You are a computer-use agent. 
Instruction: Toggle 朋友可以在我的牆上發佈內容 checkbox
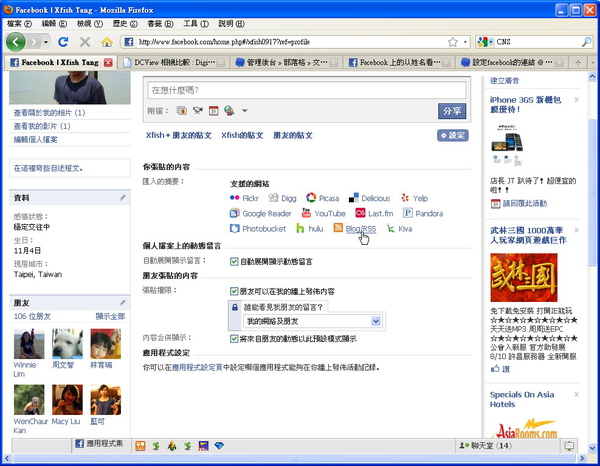click(x=234, y=292)
